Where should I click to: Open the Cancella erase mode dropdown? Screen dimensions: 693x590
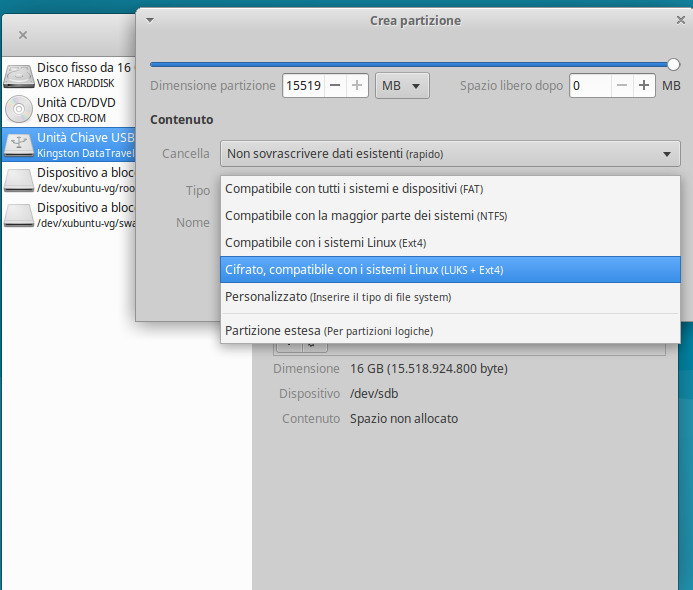450,153
